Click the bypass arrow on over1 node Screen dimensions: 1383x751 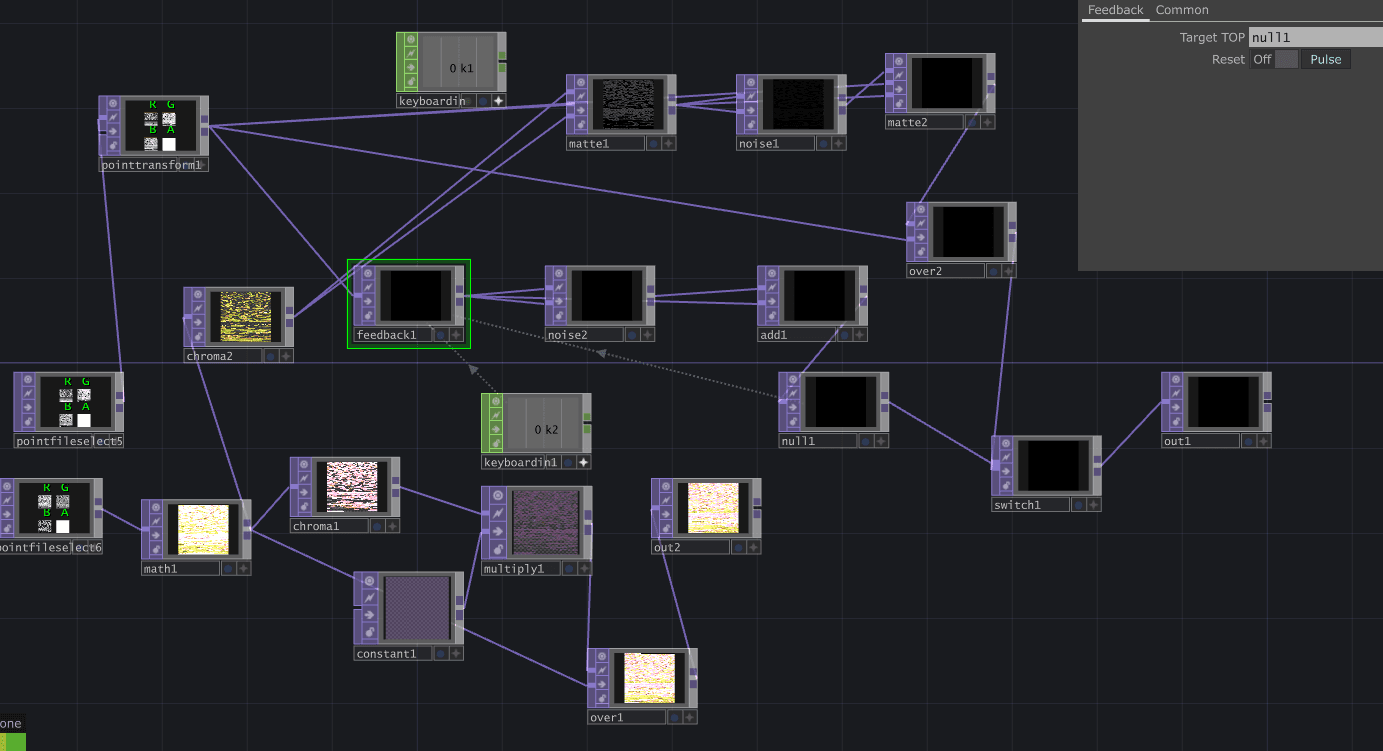pyautogui.click(x=603, y=685)
